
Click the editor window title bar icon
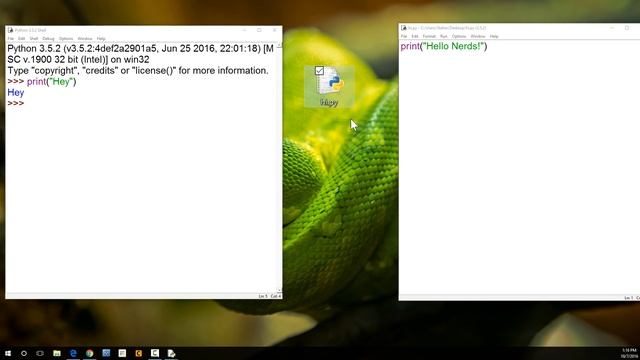404,28
